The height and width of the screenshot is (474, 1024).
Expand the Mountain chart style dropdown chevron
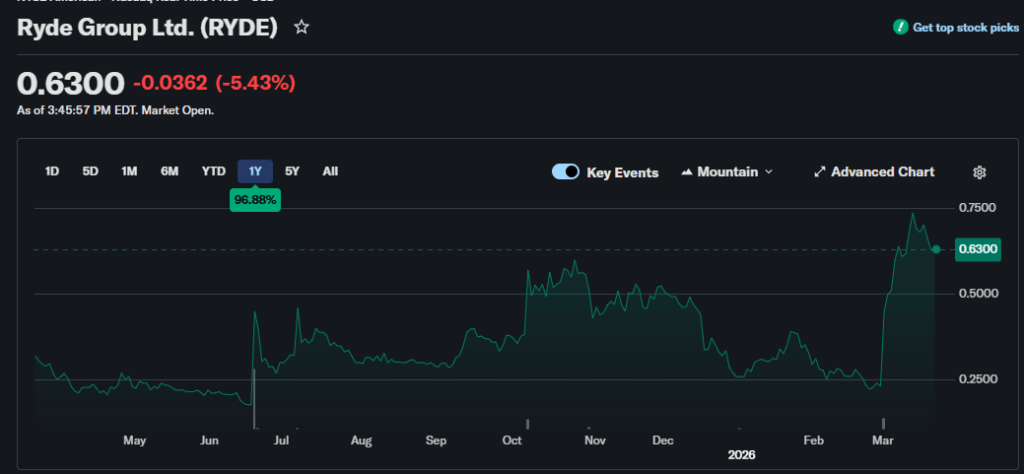click(769, 172)
